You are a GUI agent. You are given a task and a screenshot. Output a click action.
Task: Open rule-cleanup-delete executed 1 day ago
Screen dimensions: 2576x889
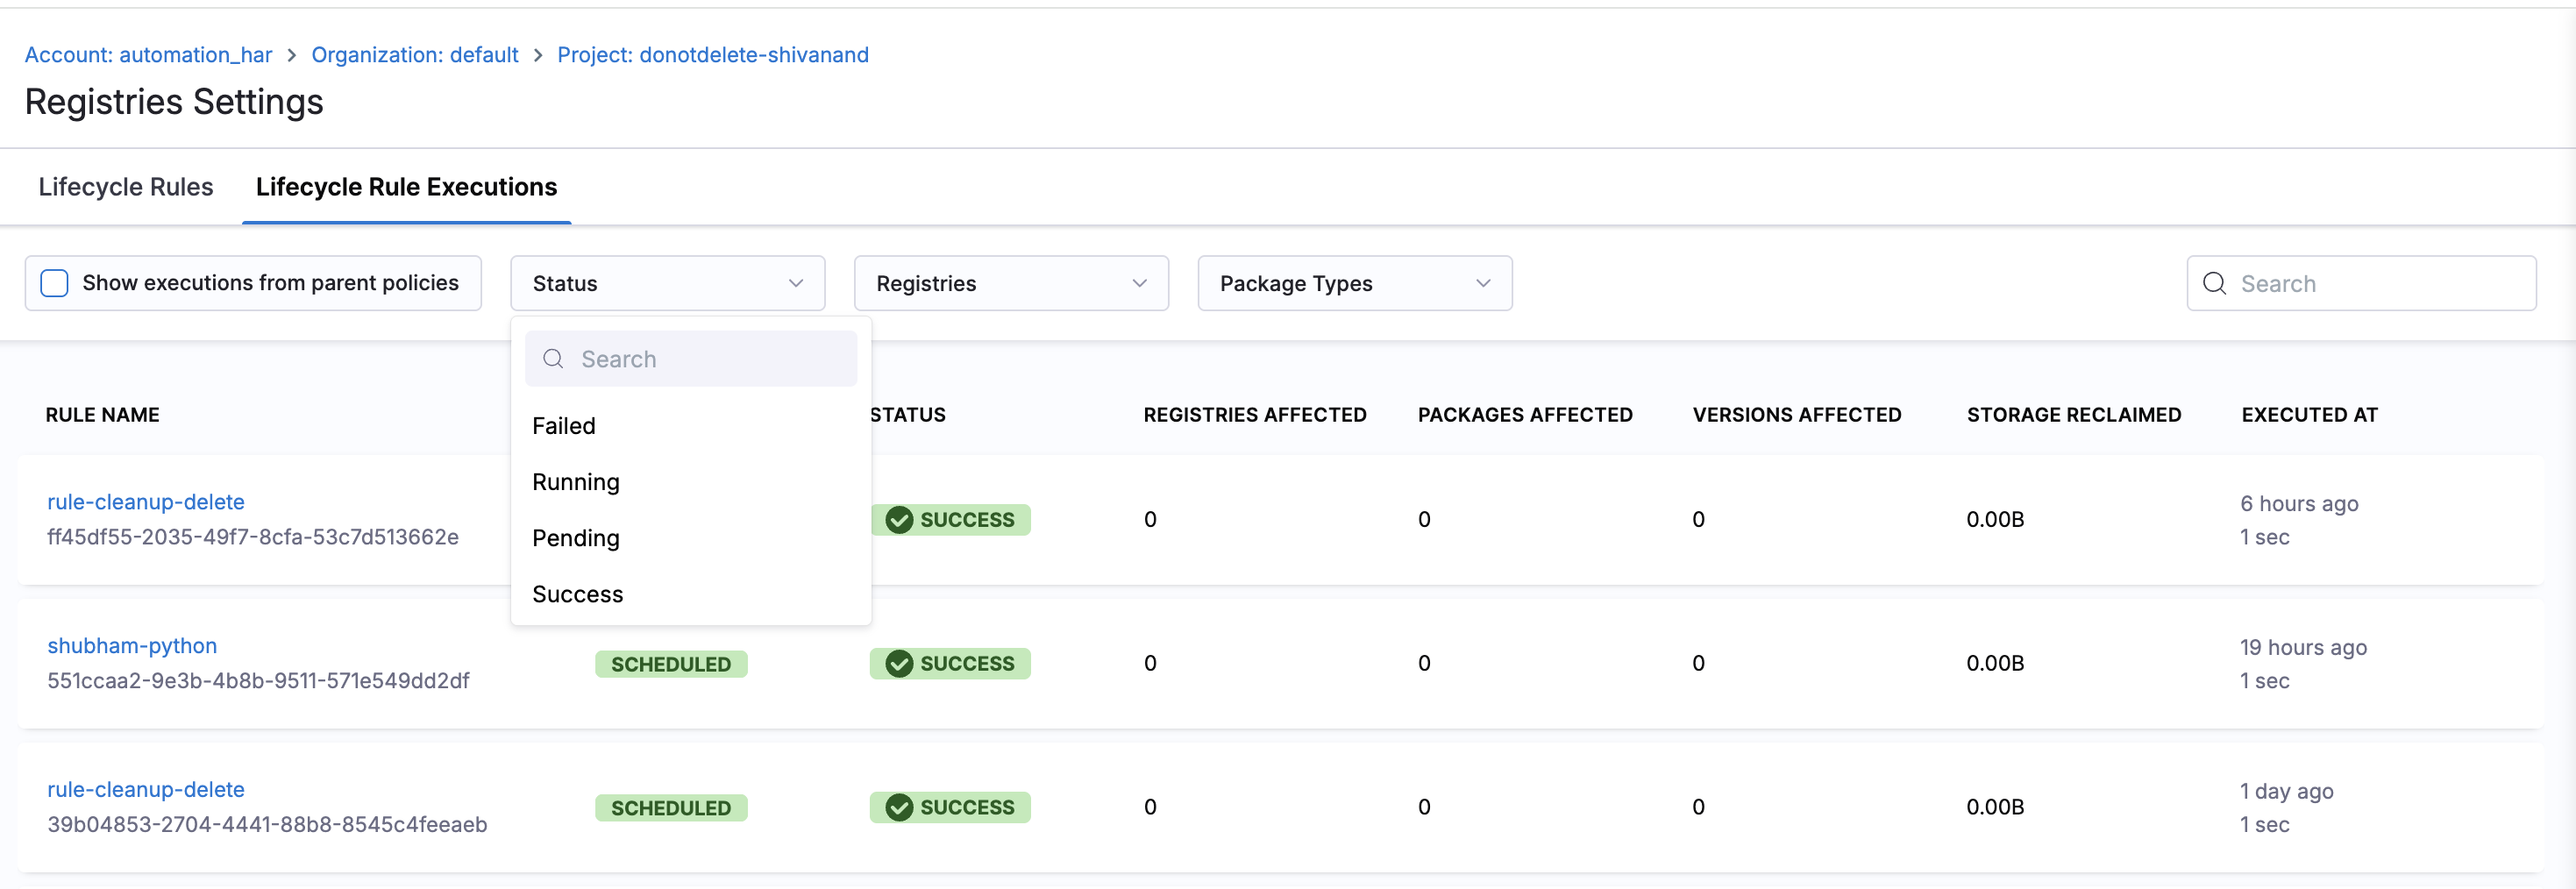(146, 790)
